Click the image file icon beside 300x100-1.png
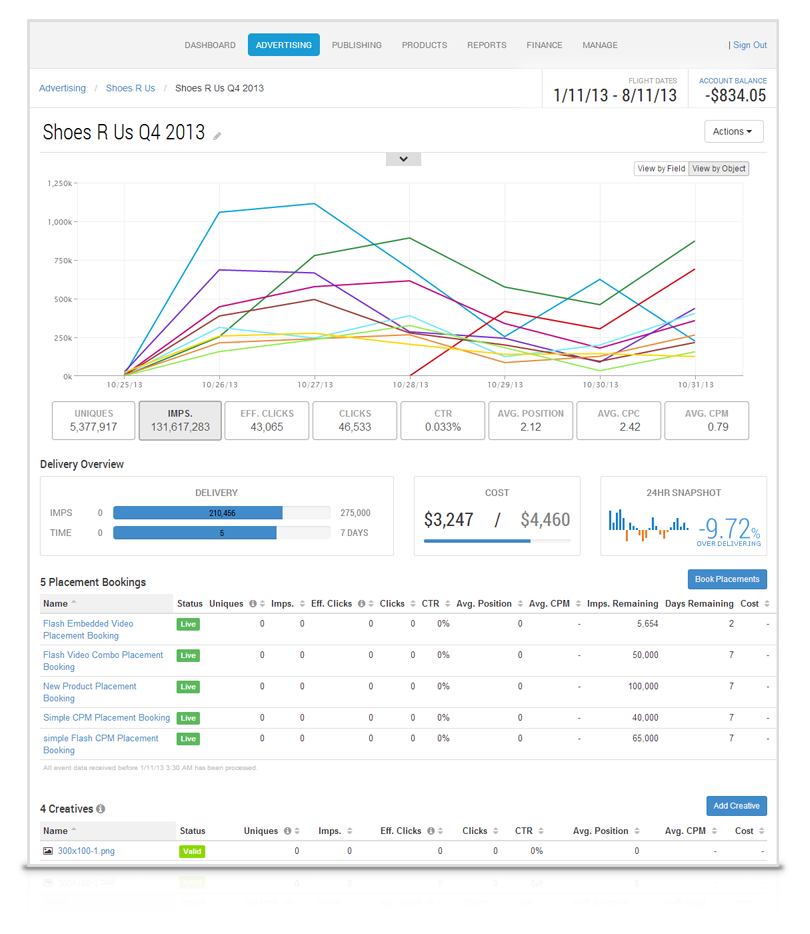The width and height of the screenshot is (810, 934). (x=48, y=851)
